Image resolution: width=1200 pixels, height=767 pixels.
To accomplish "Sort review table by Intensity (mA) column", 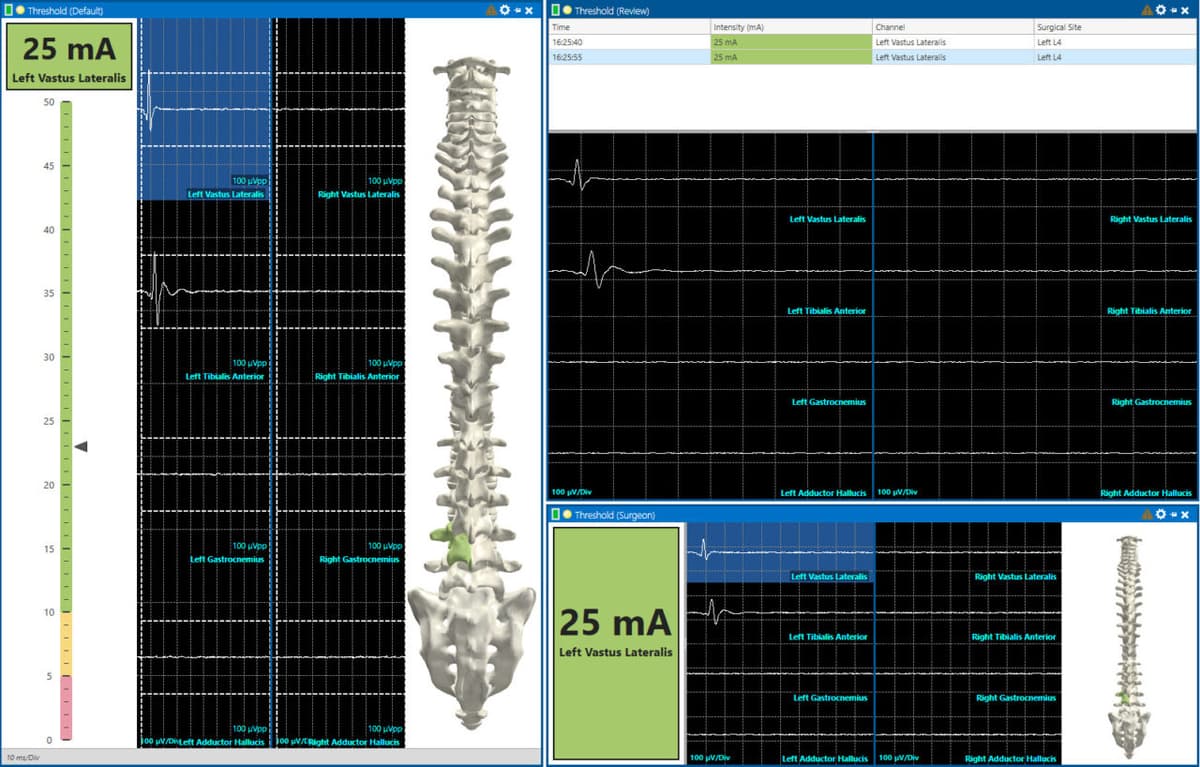I will click(x=790, y=27).
